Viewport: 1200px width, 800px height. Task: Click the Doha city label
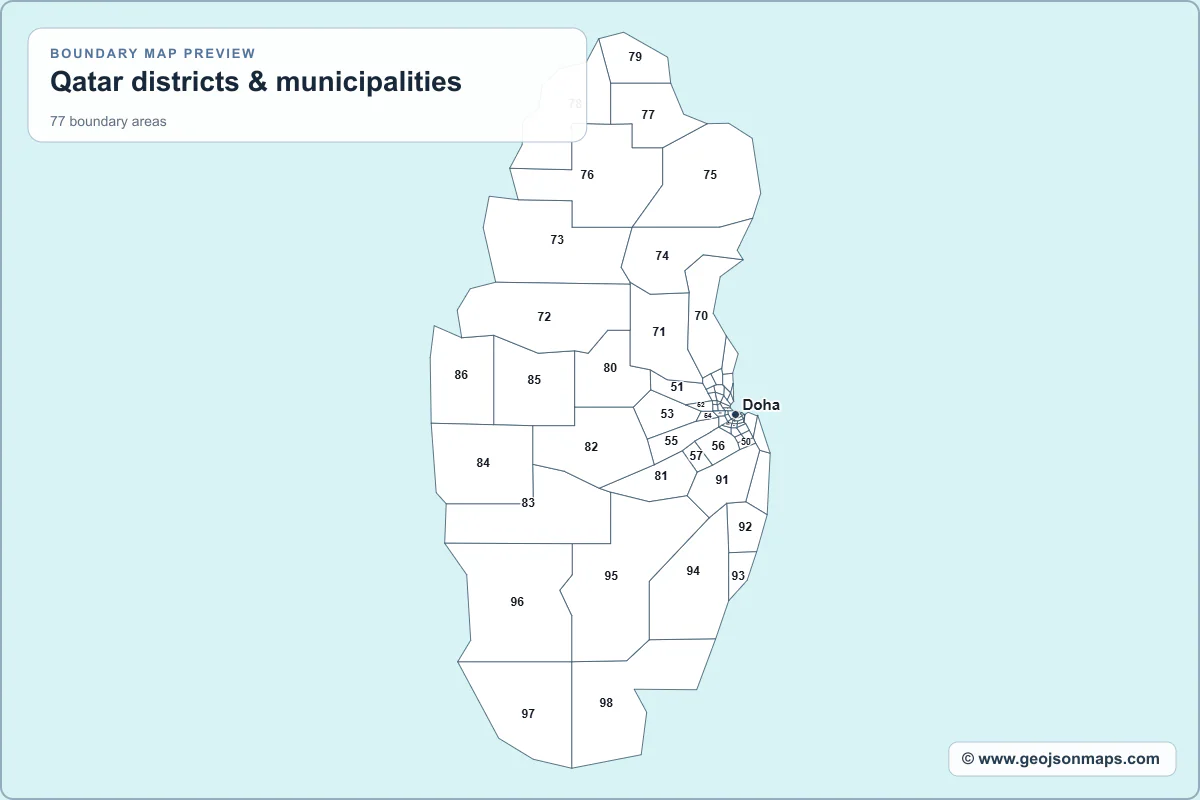click(761, 405)
